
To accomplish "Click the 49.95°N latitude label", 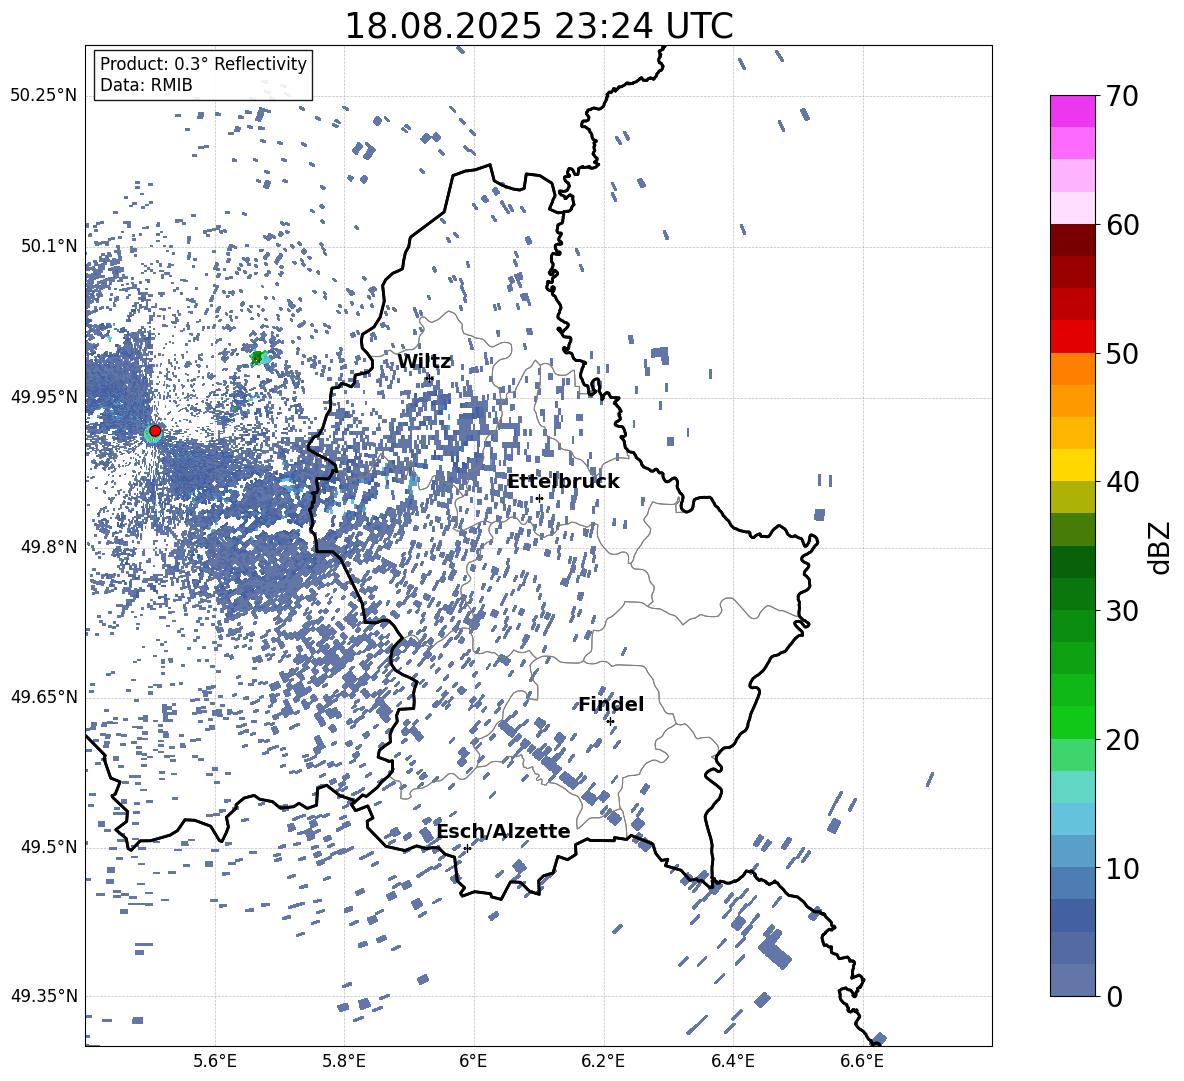I will [44, 396].
